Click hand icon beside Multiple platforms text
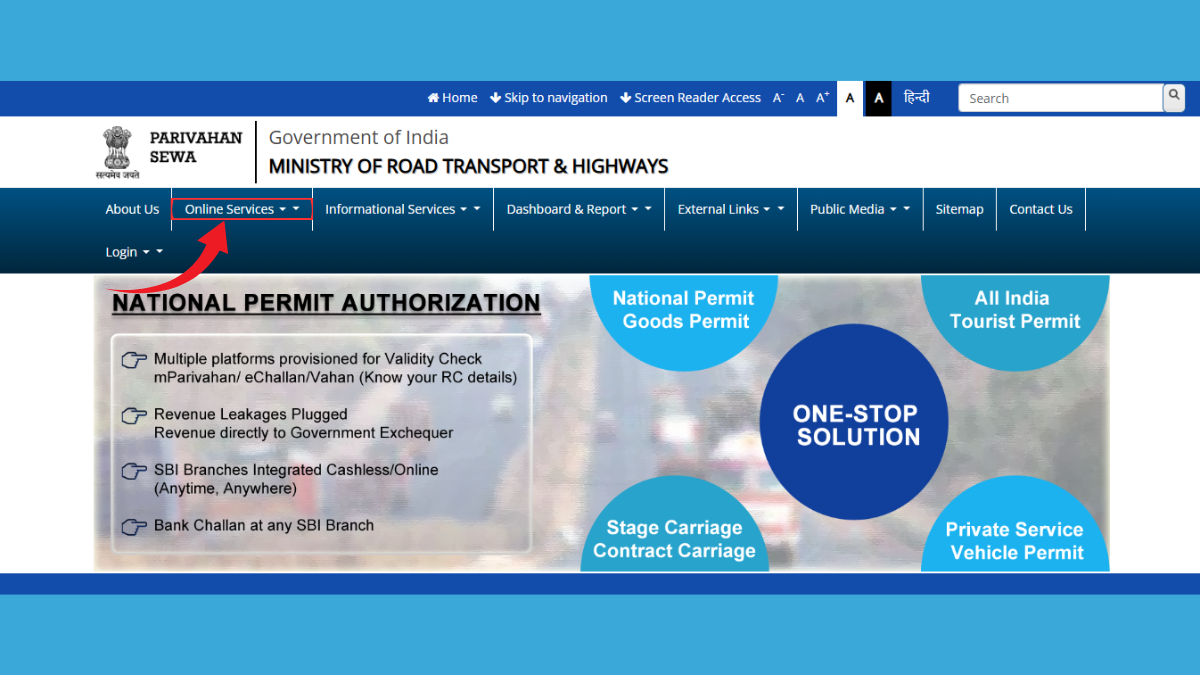The width and height of the screenshot is (1200, 675). click(x=134, y=360)
